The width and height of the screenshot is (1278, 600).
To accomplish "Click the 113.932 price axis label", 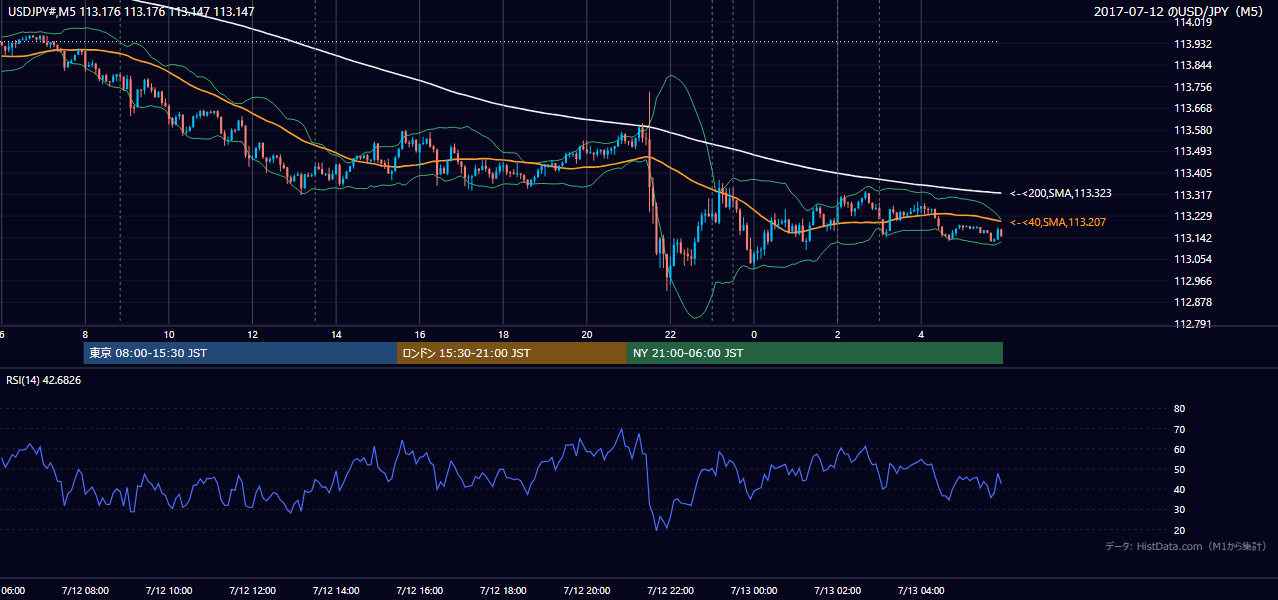I will tap(1193, 44).
